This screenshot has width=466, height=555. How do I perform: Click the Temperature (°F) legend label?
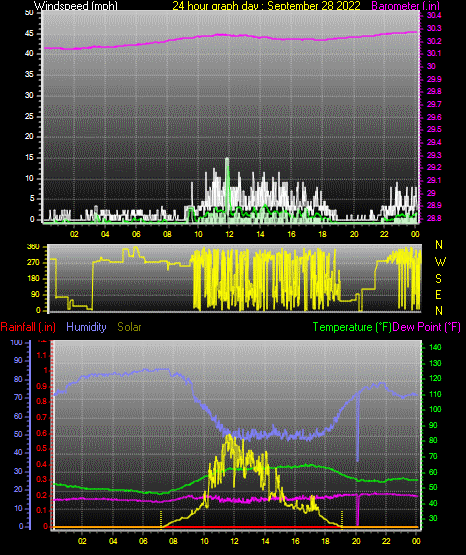352,327
